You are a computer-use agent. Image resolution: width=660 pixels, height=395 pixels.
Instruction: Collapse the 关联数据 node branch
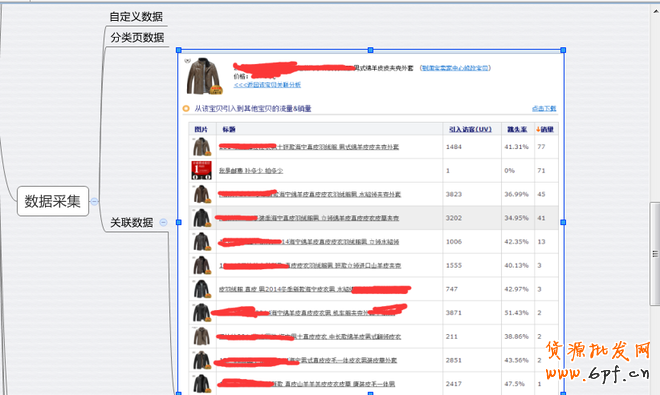[163, 222]
